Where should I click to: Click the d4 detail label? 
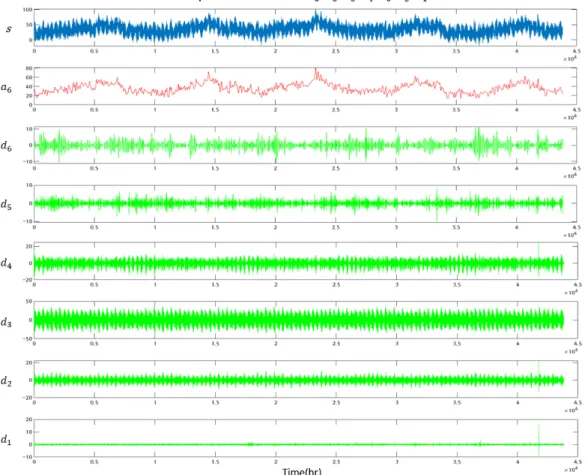[6, 264]
